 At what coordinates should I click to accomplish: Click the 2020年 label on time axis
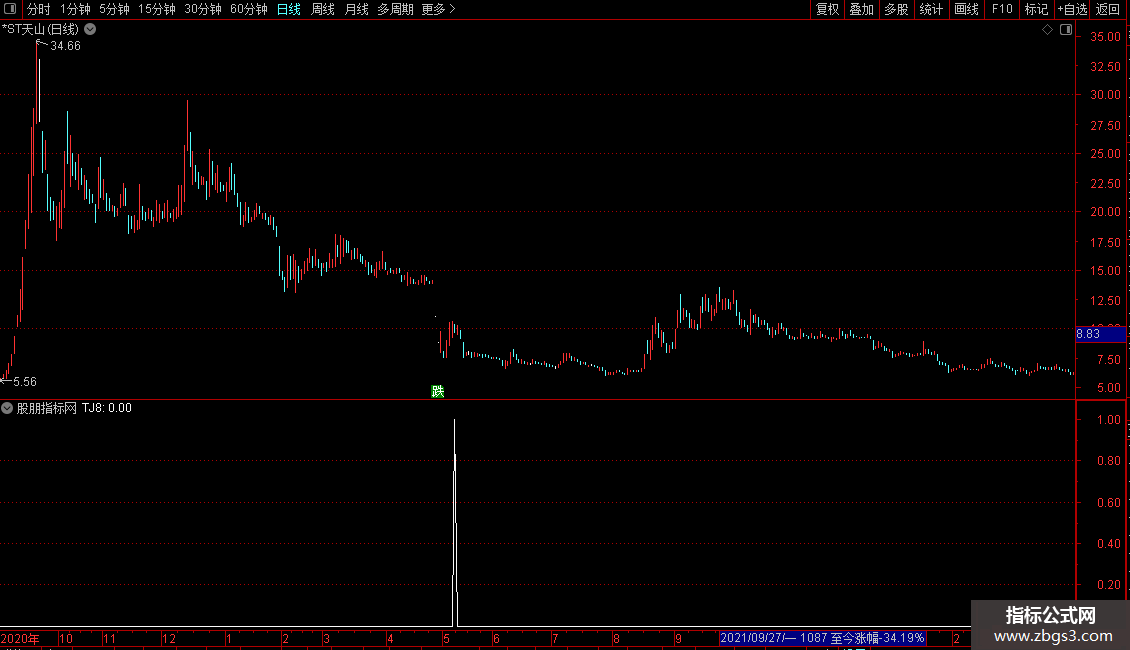[20, 638]
